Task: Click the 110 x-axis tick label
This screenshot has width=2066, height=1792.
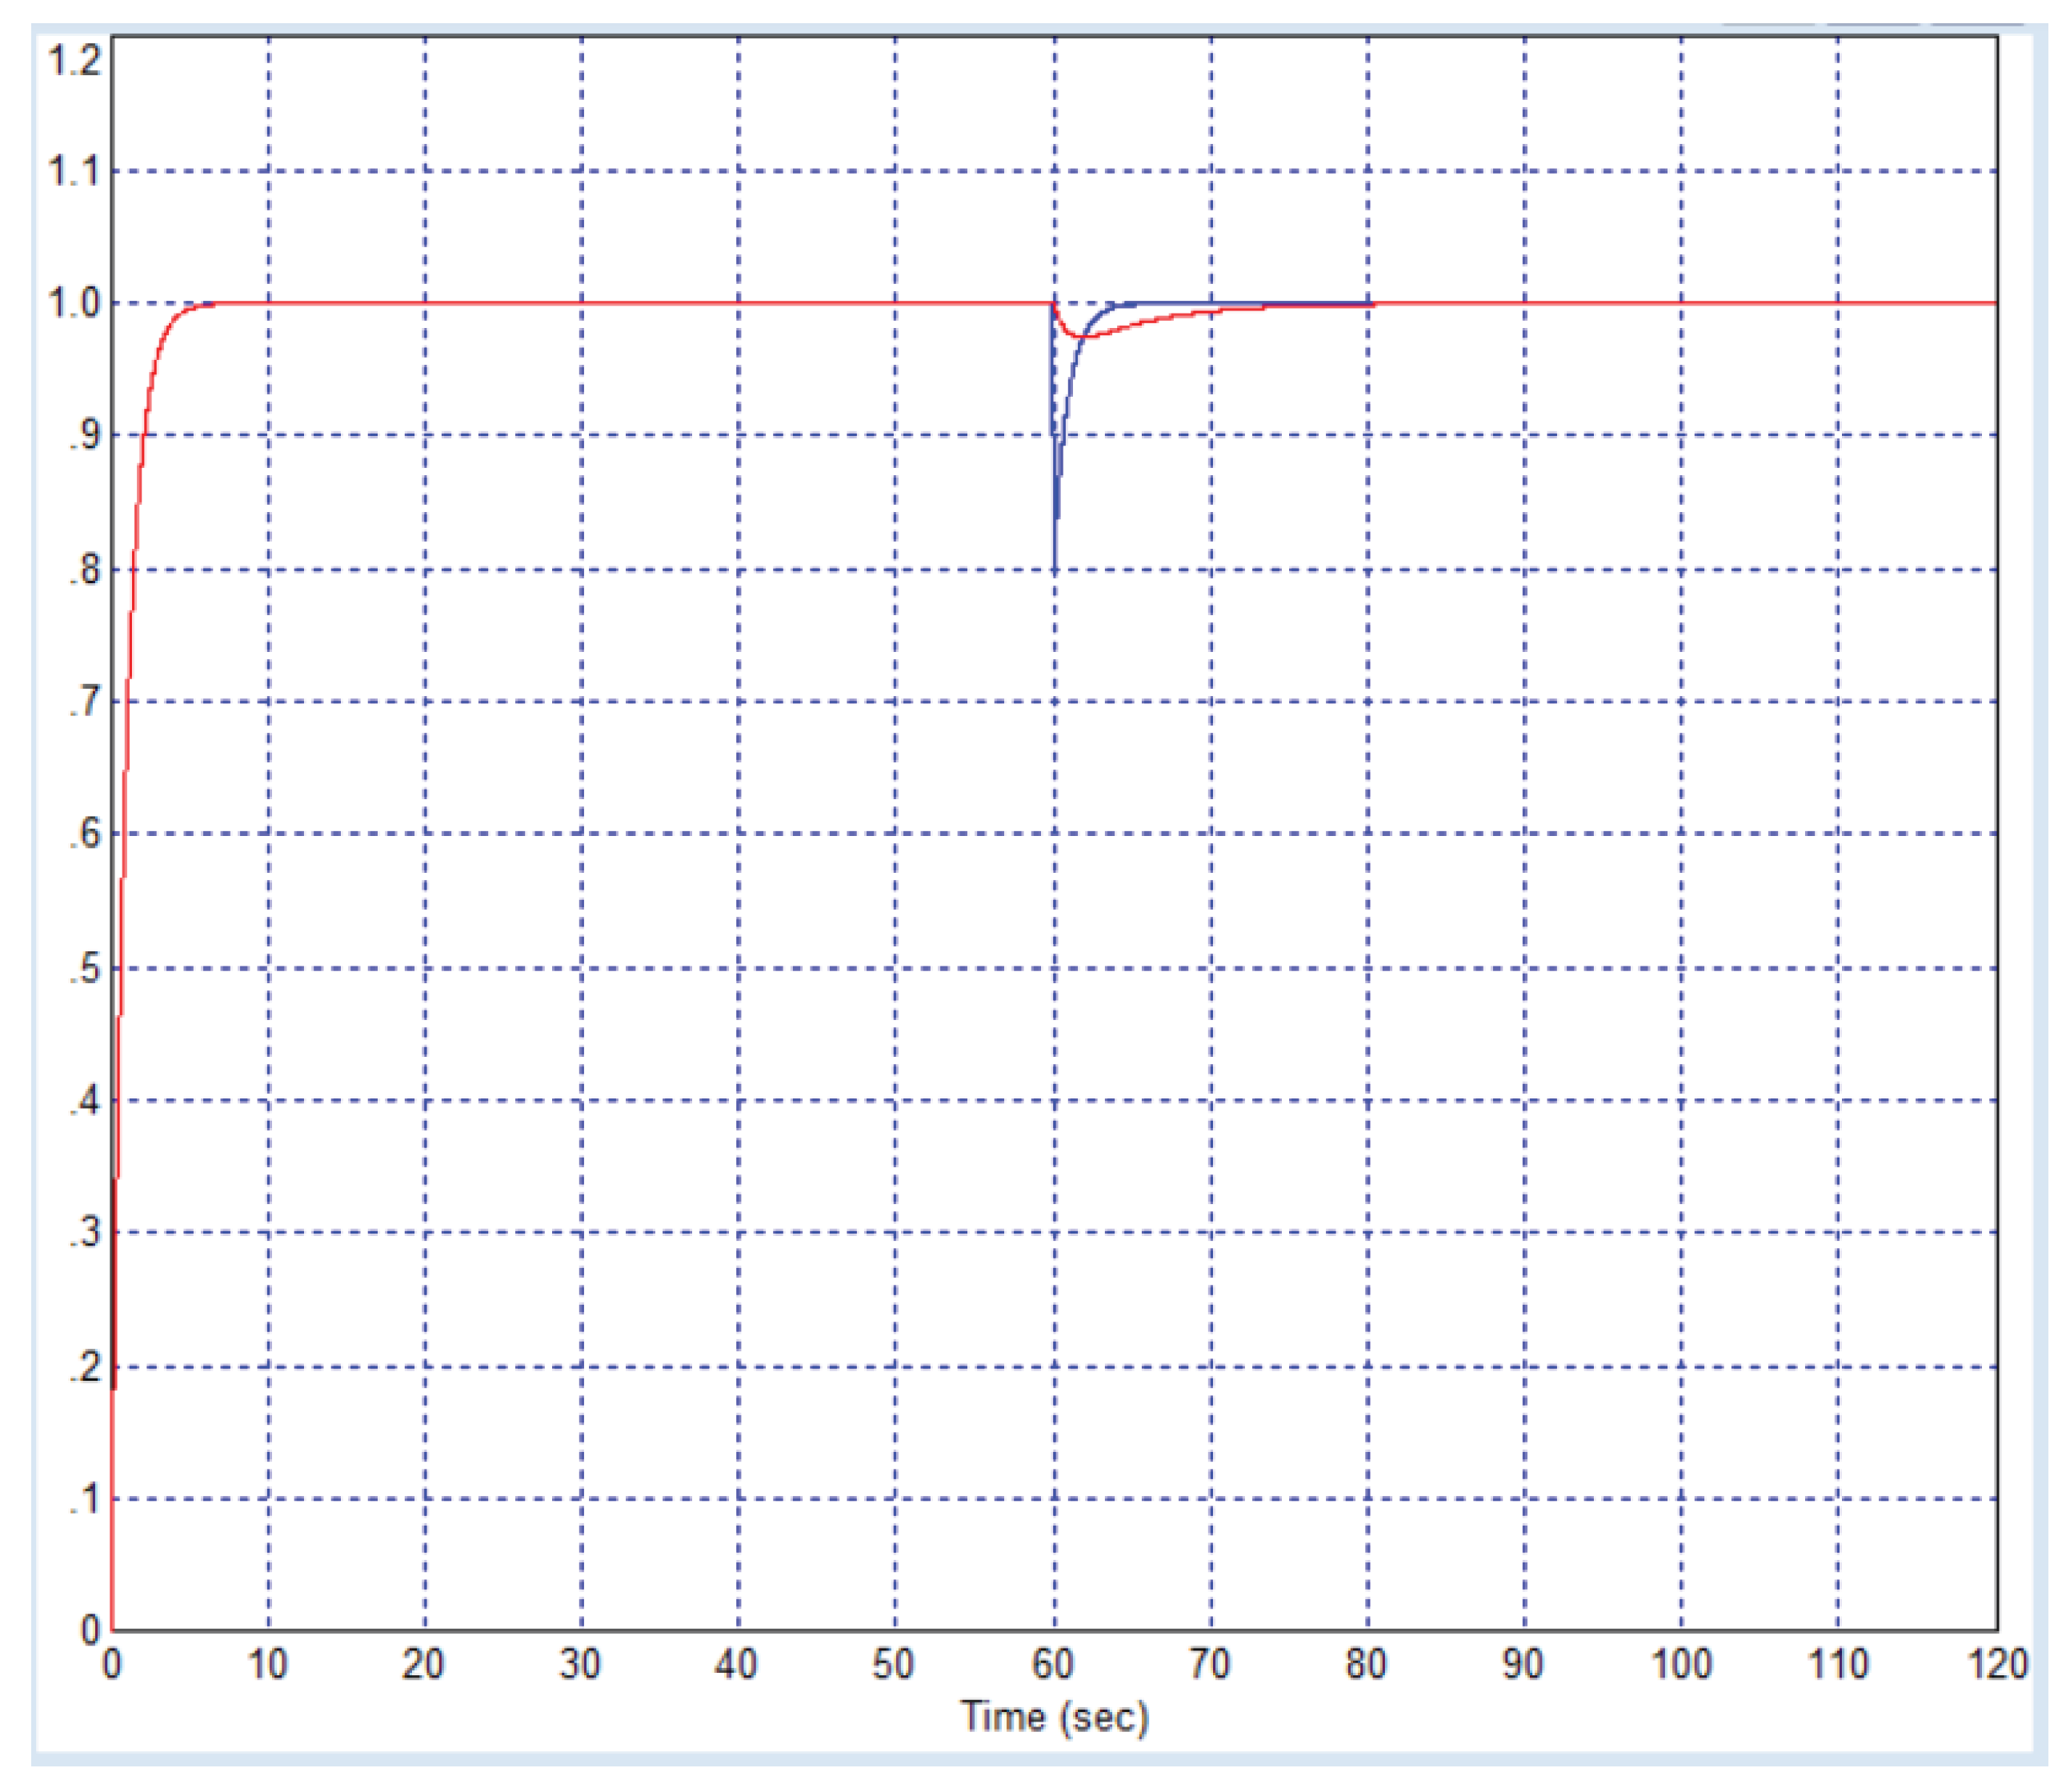Action: coord(1838,1664)
